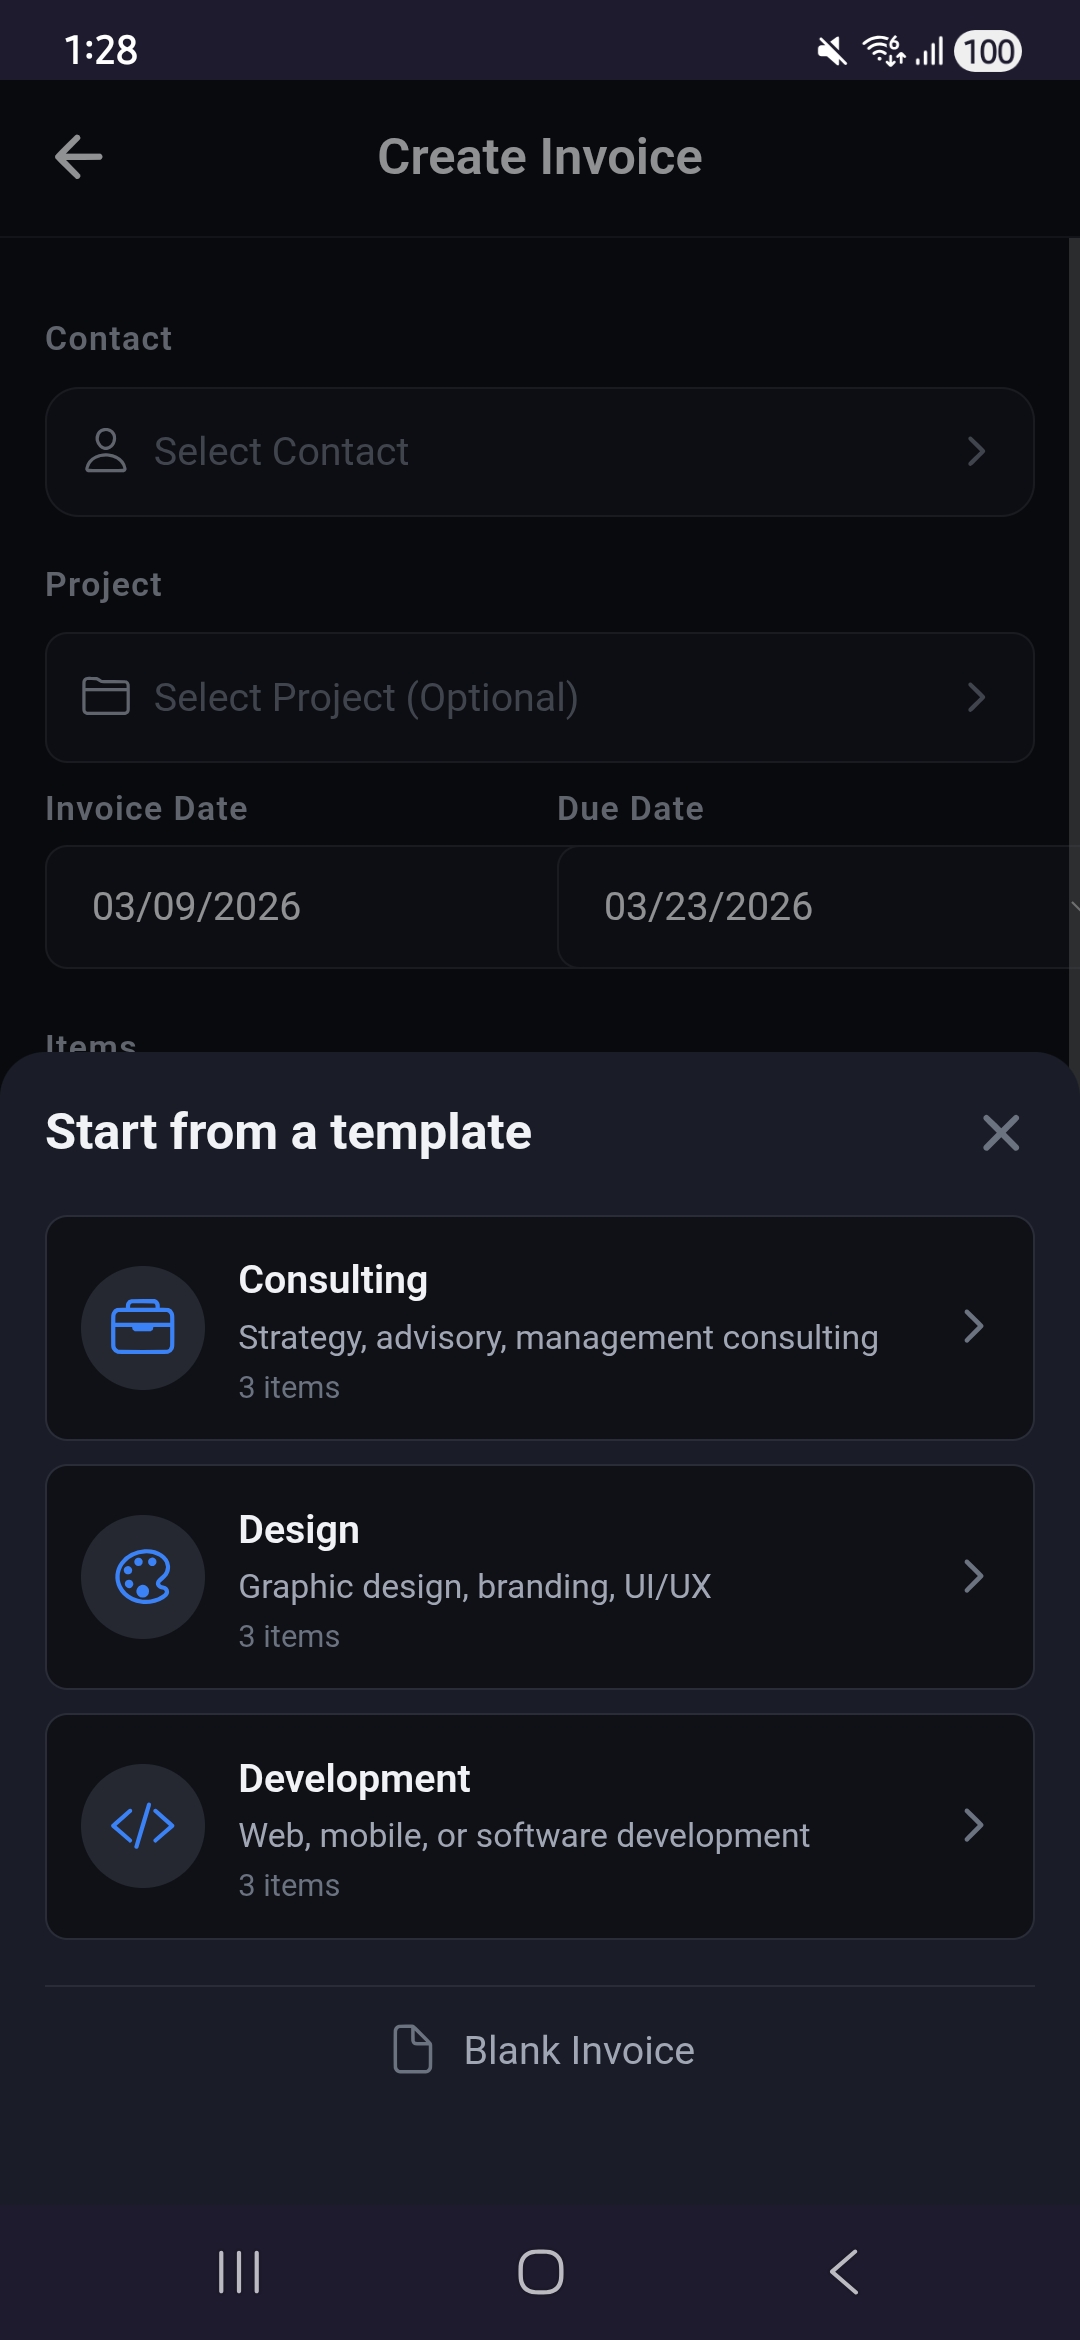Click the folder icon in Select Project field
Viewport: 1080px width, 2340px height.
[x=105, y=697]
